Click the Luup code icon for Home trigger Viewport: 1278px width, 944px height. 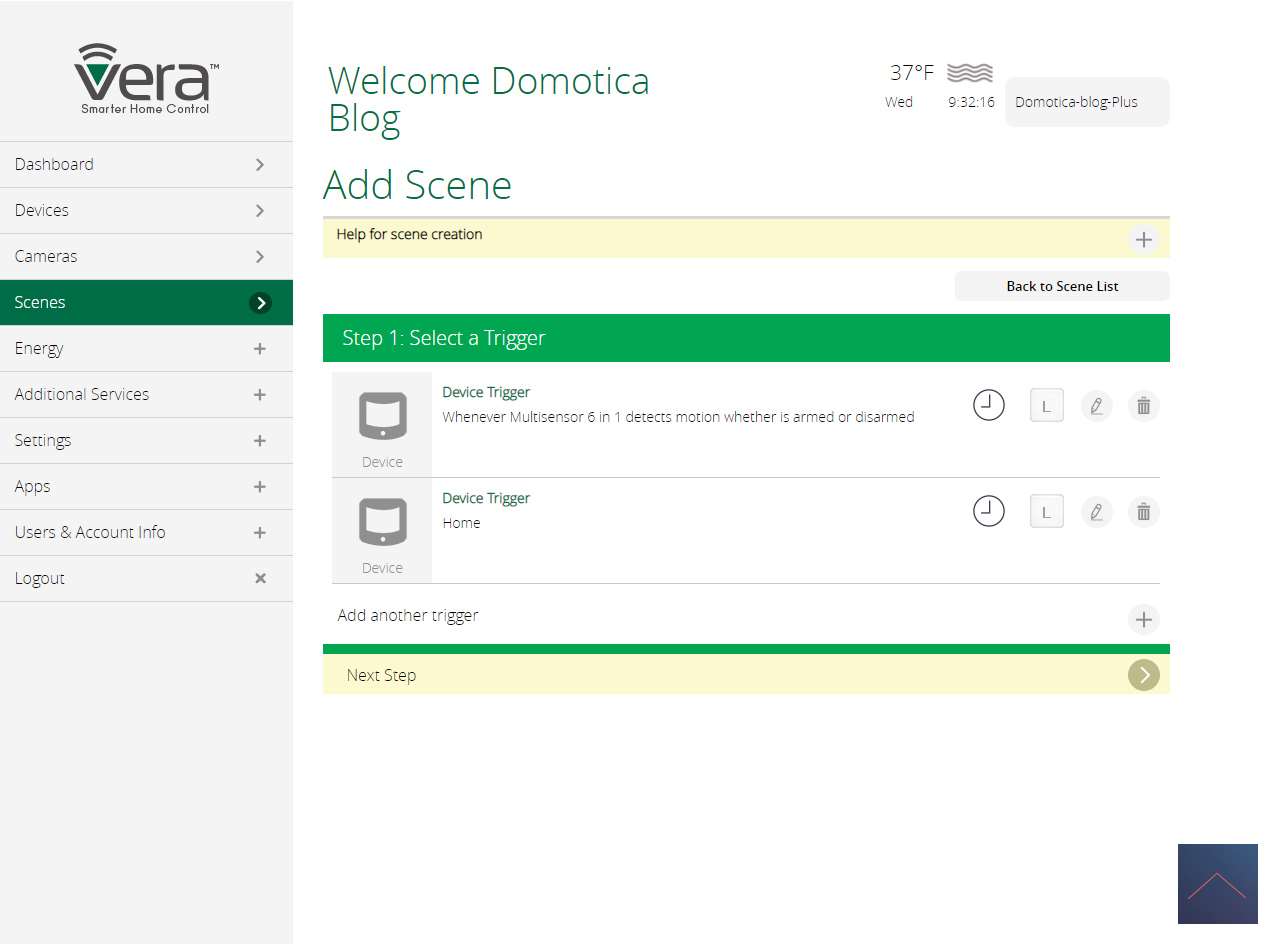point(1046,512)
